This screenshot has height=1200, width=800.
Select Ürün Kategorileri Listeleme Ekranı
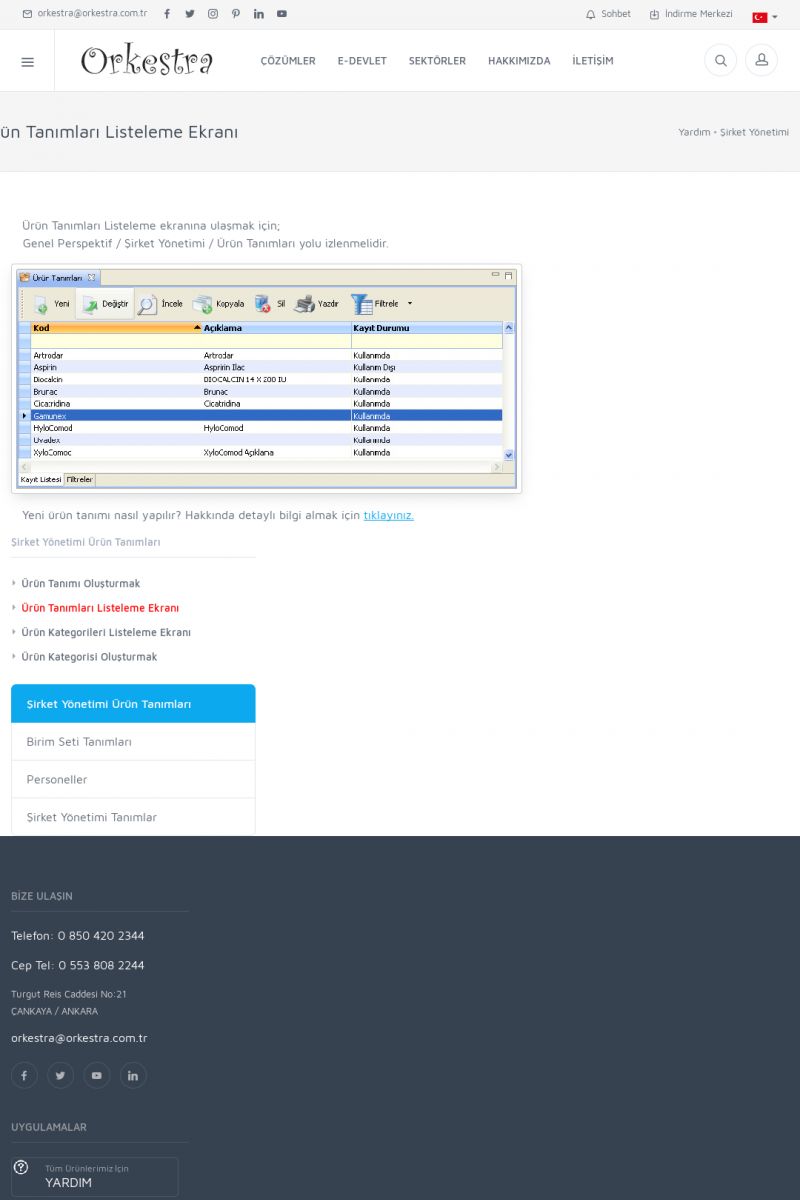tap(106, 632)
